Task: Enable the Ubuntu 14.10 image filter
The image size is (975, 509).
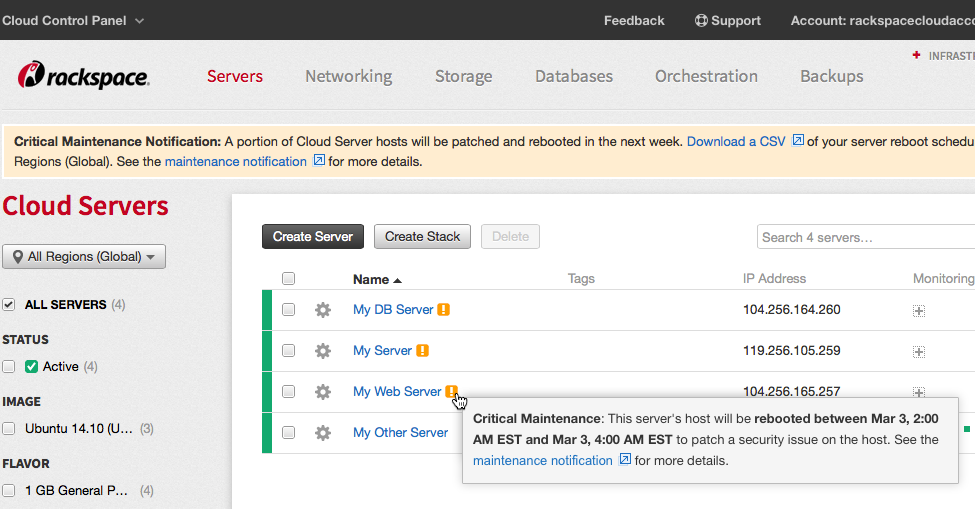Action: click(x=9, y=429)
